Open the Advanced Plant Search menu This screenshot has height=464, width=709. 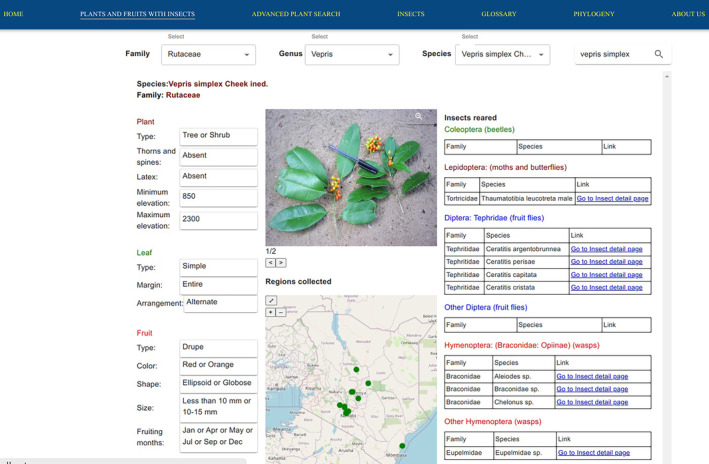point(296,14)
